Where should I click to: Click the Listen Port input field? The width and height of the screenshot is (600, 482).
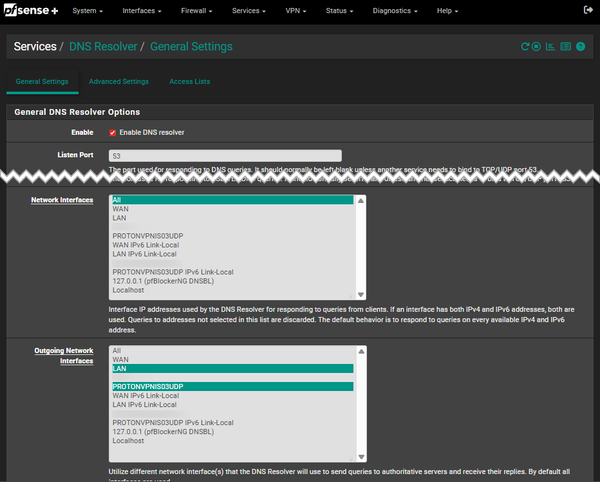pyautogui.click(x=225, y=156)
